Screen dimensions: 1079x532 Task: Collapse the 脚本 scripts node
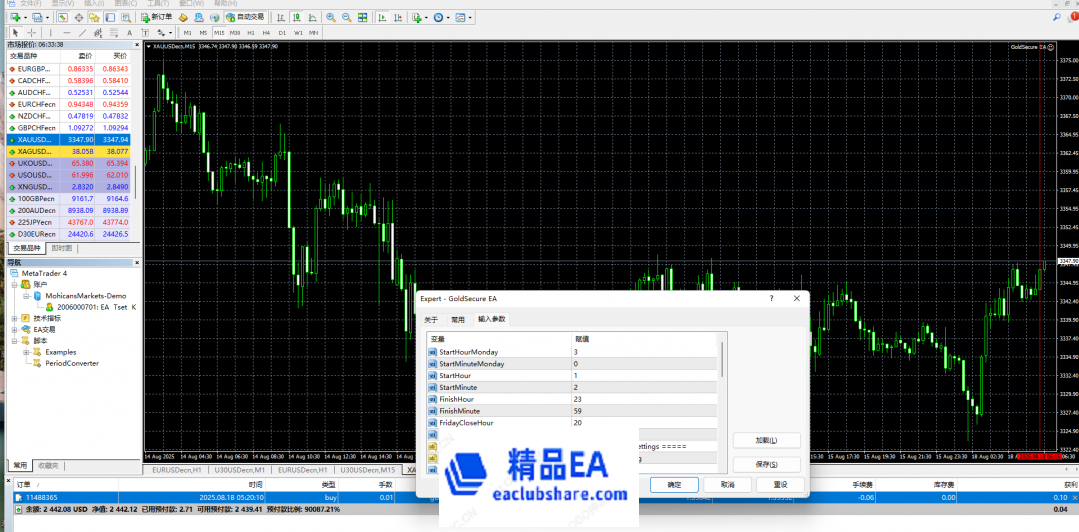[x=15, y=341]
